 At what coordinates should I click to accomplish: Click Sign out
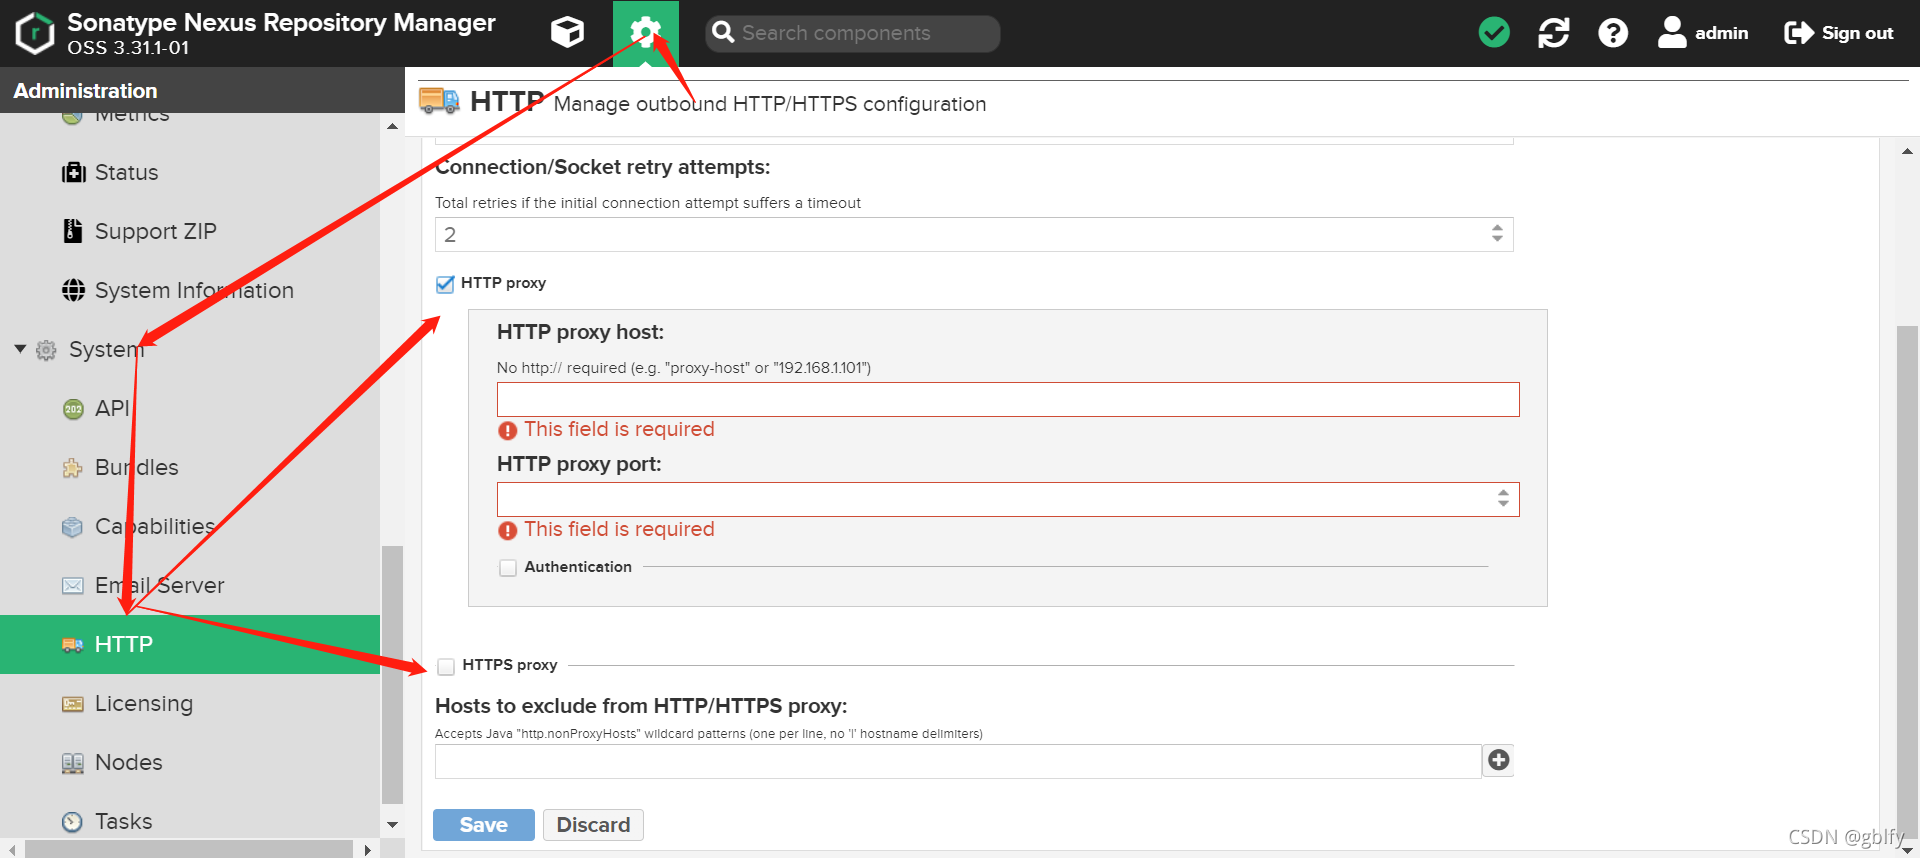point(1839,33)
